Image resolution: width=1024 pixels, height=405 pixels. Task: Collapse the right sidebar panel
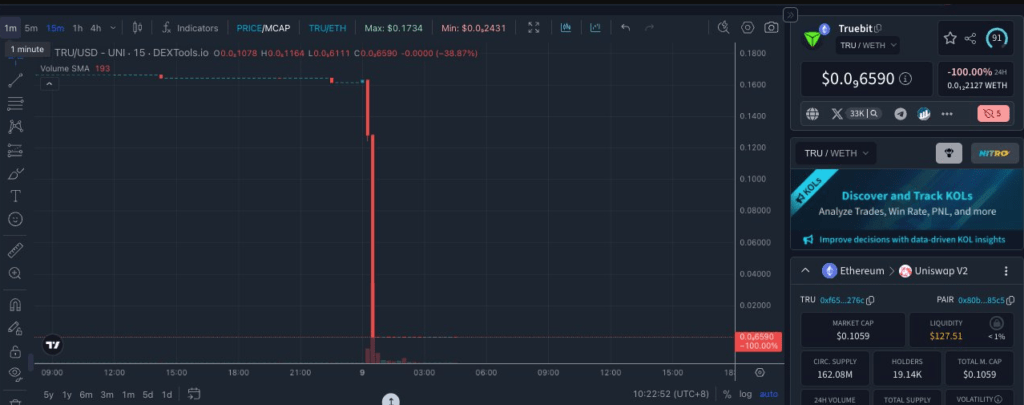coord(790,14)
